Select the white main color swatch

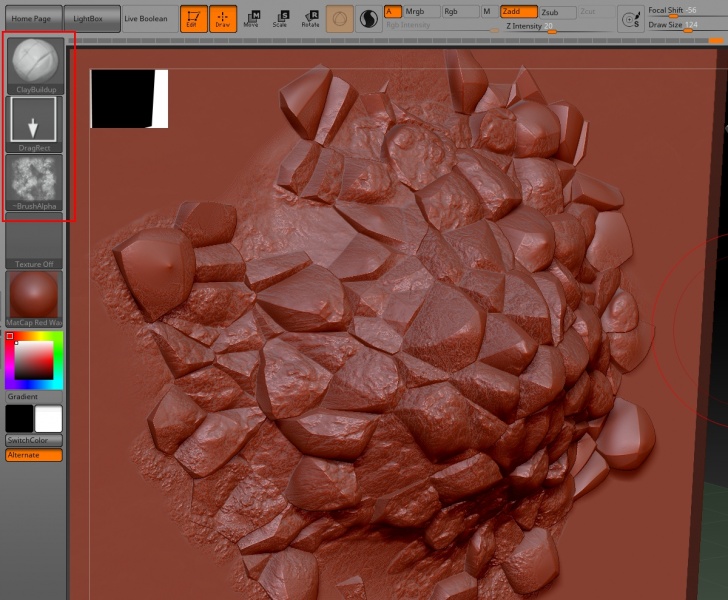(48, 418)
